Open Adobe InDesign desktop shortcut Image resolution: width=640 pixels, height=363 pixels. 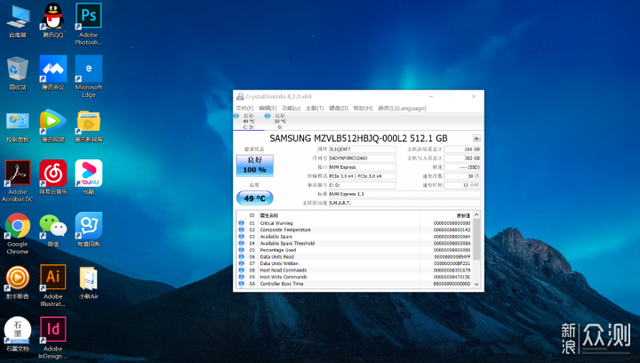[53, 330]
